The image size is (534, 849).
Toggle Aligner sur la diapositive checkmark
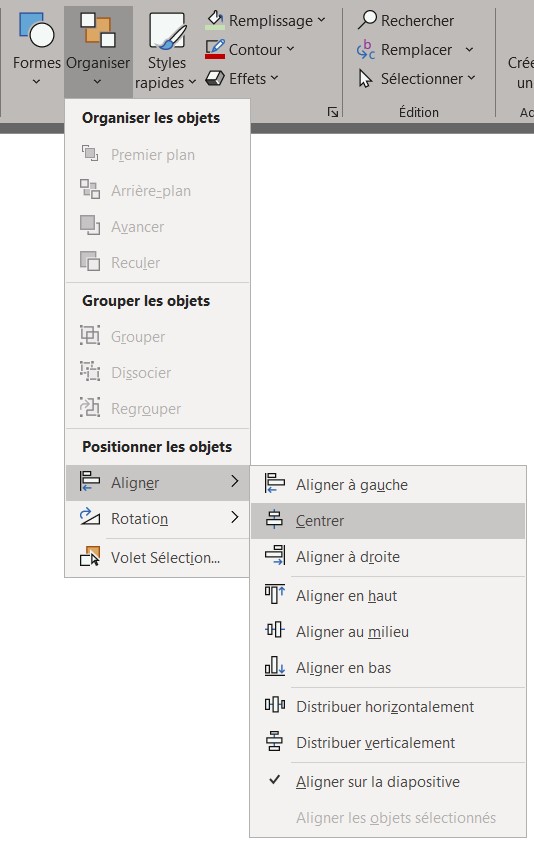(275, 780)
